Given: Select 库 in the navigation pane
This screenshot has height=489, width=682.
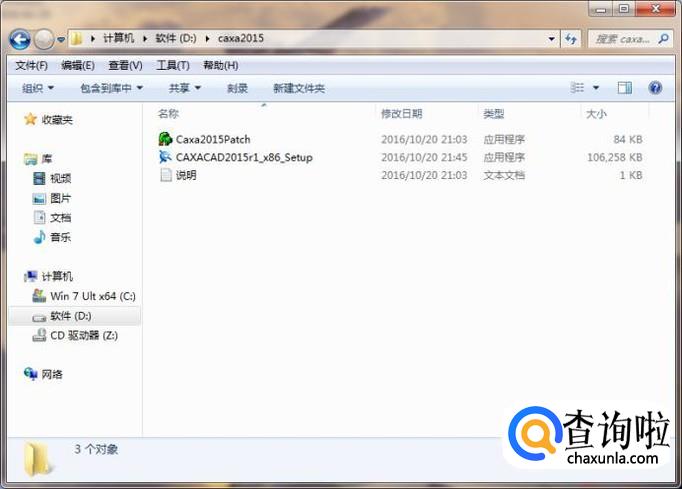Looking at the screenshot, I should pyautogui.click(x=47, y=159).
